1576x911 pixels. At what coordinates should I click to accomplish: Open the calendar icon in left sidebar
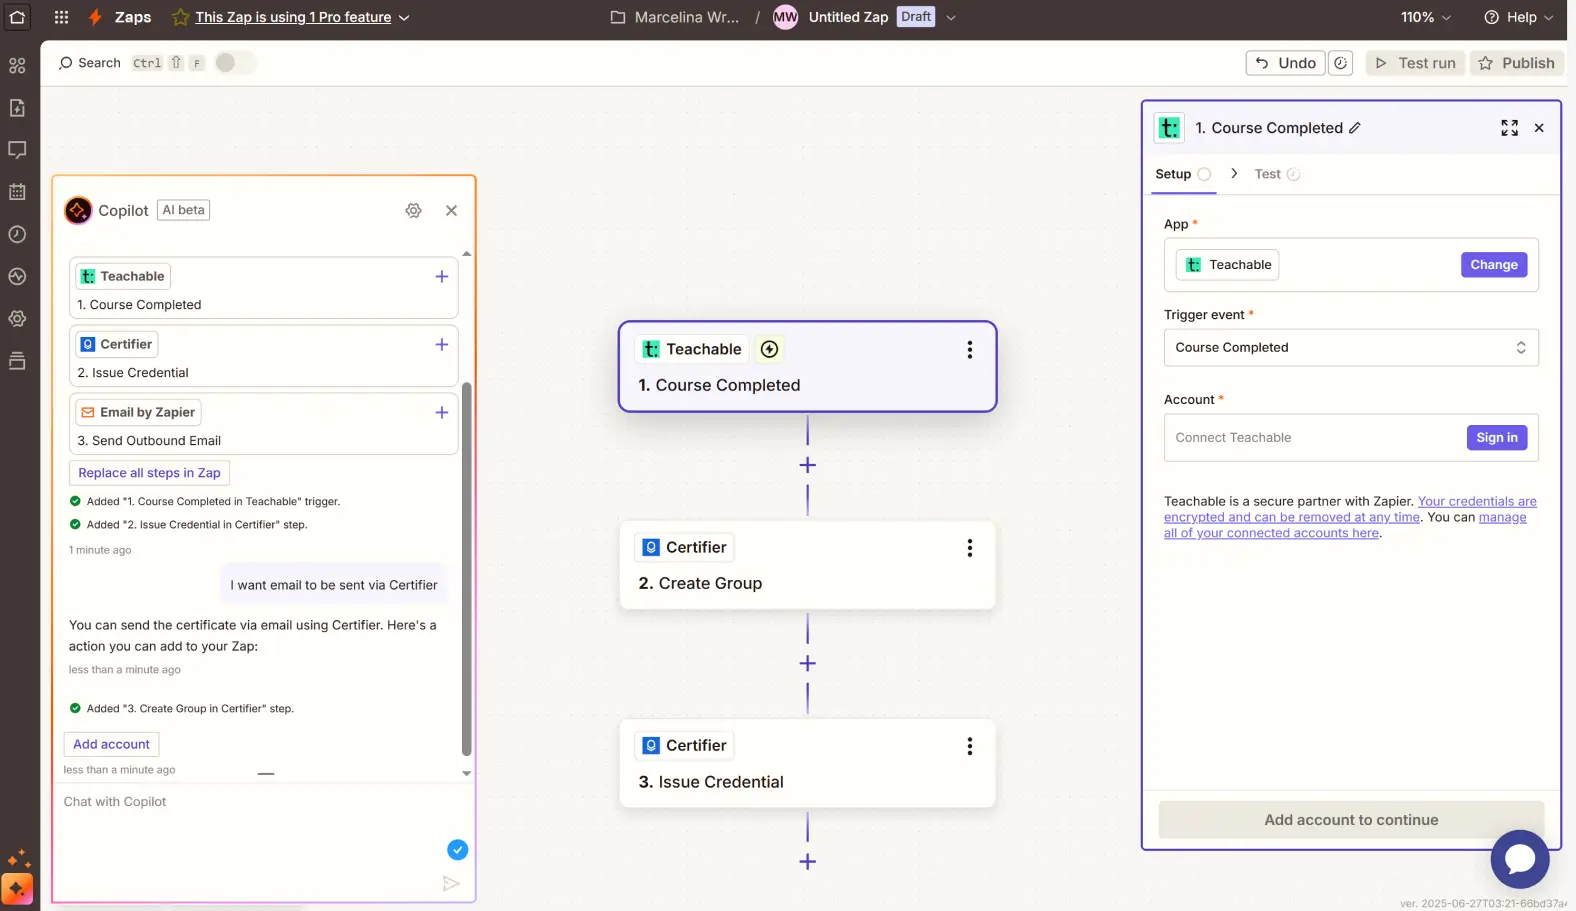[17, 192]
